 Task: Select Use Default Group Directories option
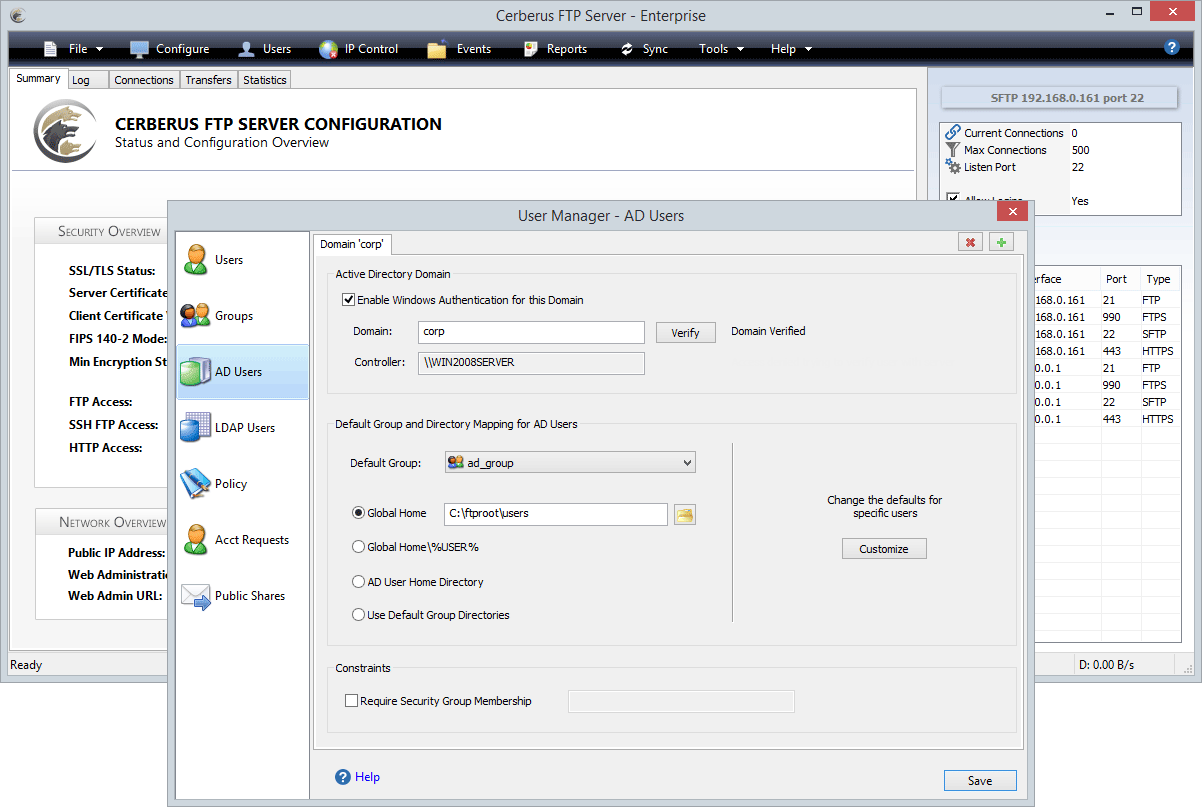click(358, 615)
